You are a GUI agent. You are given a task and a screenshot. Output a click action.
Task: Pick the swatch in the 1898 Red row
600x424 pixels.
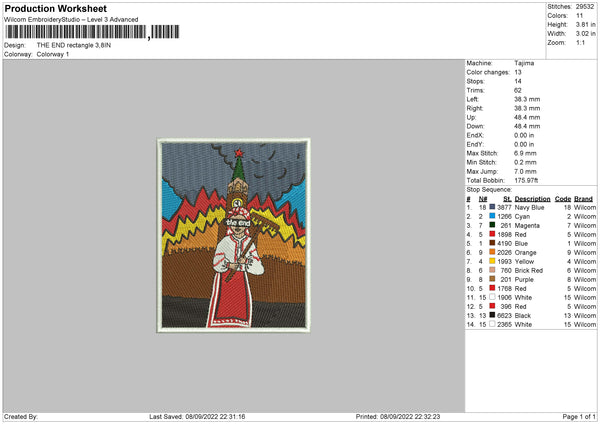tap(492, 234)
